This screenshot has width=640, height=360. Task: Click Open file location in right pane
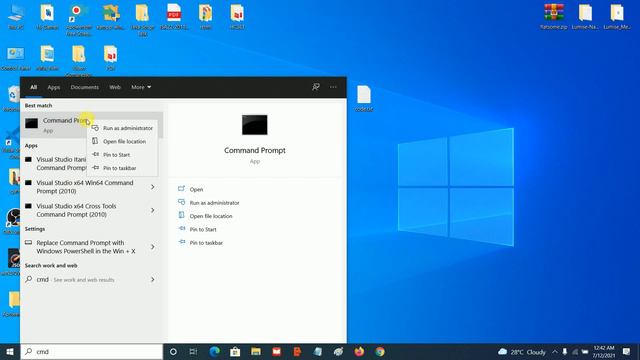211,216
